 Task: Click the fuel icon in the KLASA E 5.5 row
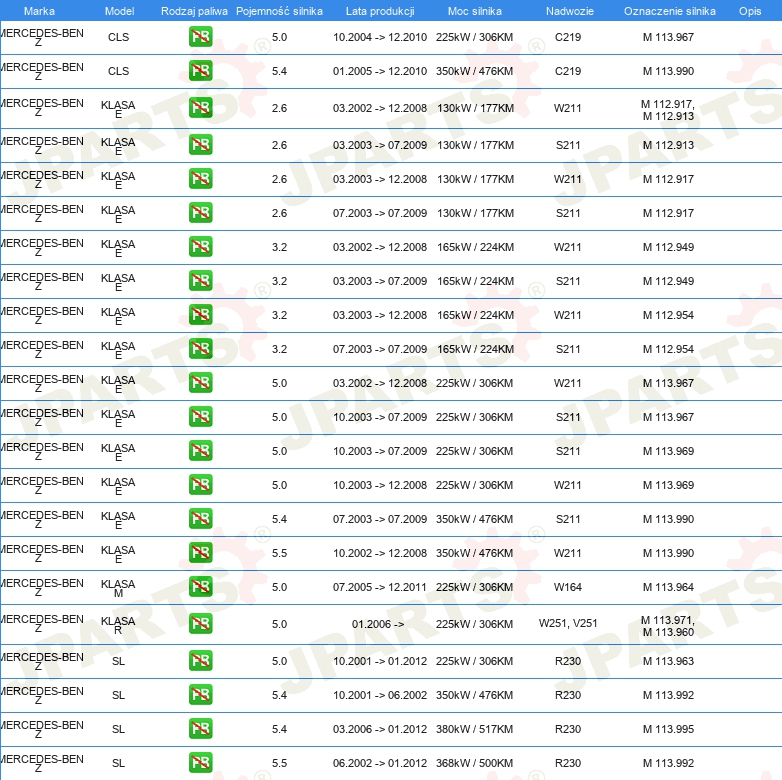[200, 553]
